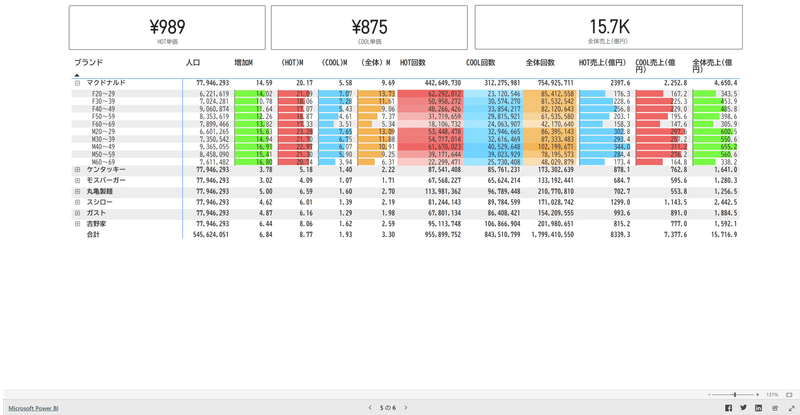Share the report on LinkedIn
This screenshot has width=800, height=415.
coord(759,408)
